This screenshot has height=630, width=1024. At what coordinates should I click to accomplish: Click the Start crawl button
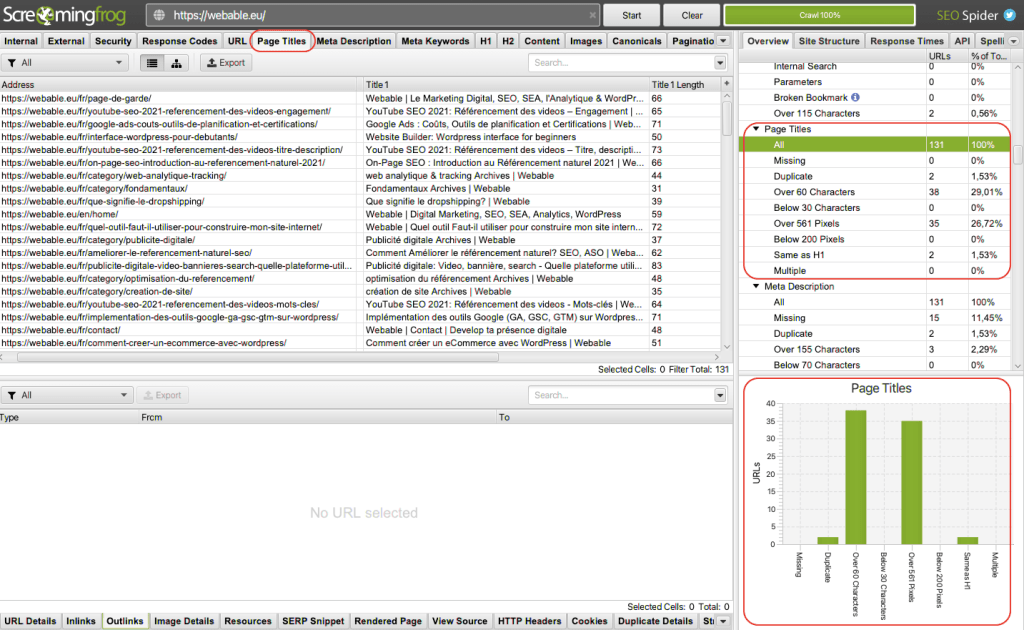[x=632, y=15]
